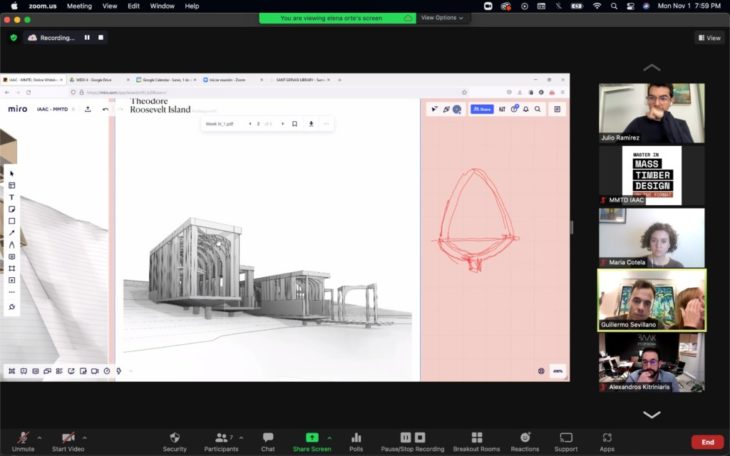
Task: Click the blue Share button in Miro
Action: (x=482, y=109)
